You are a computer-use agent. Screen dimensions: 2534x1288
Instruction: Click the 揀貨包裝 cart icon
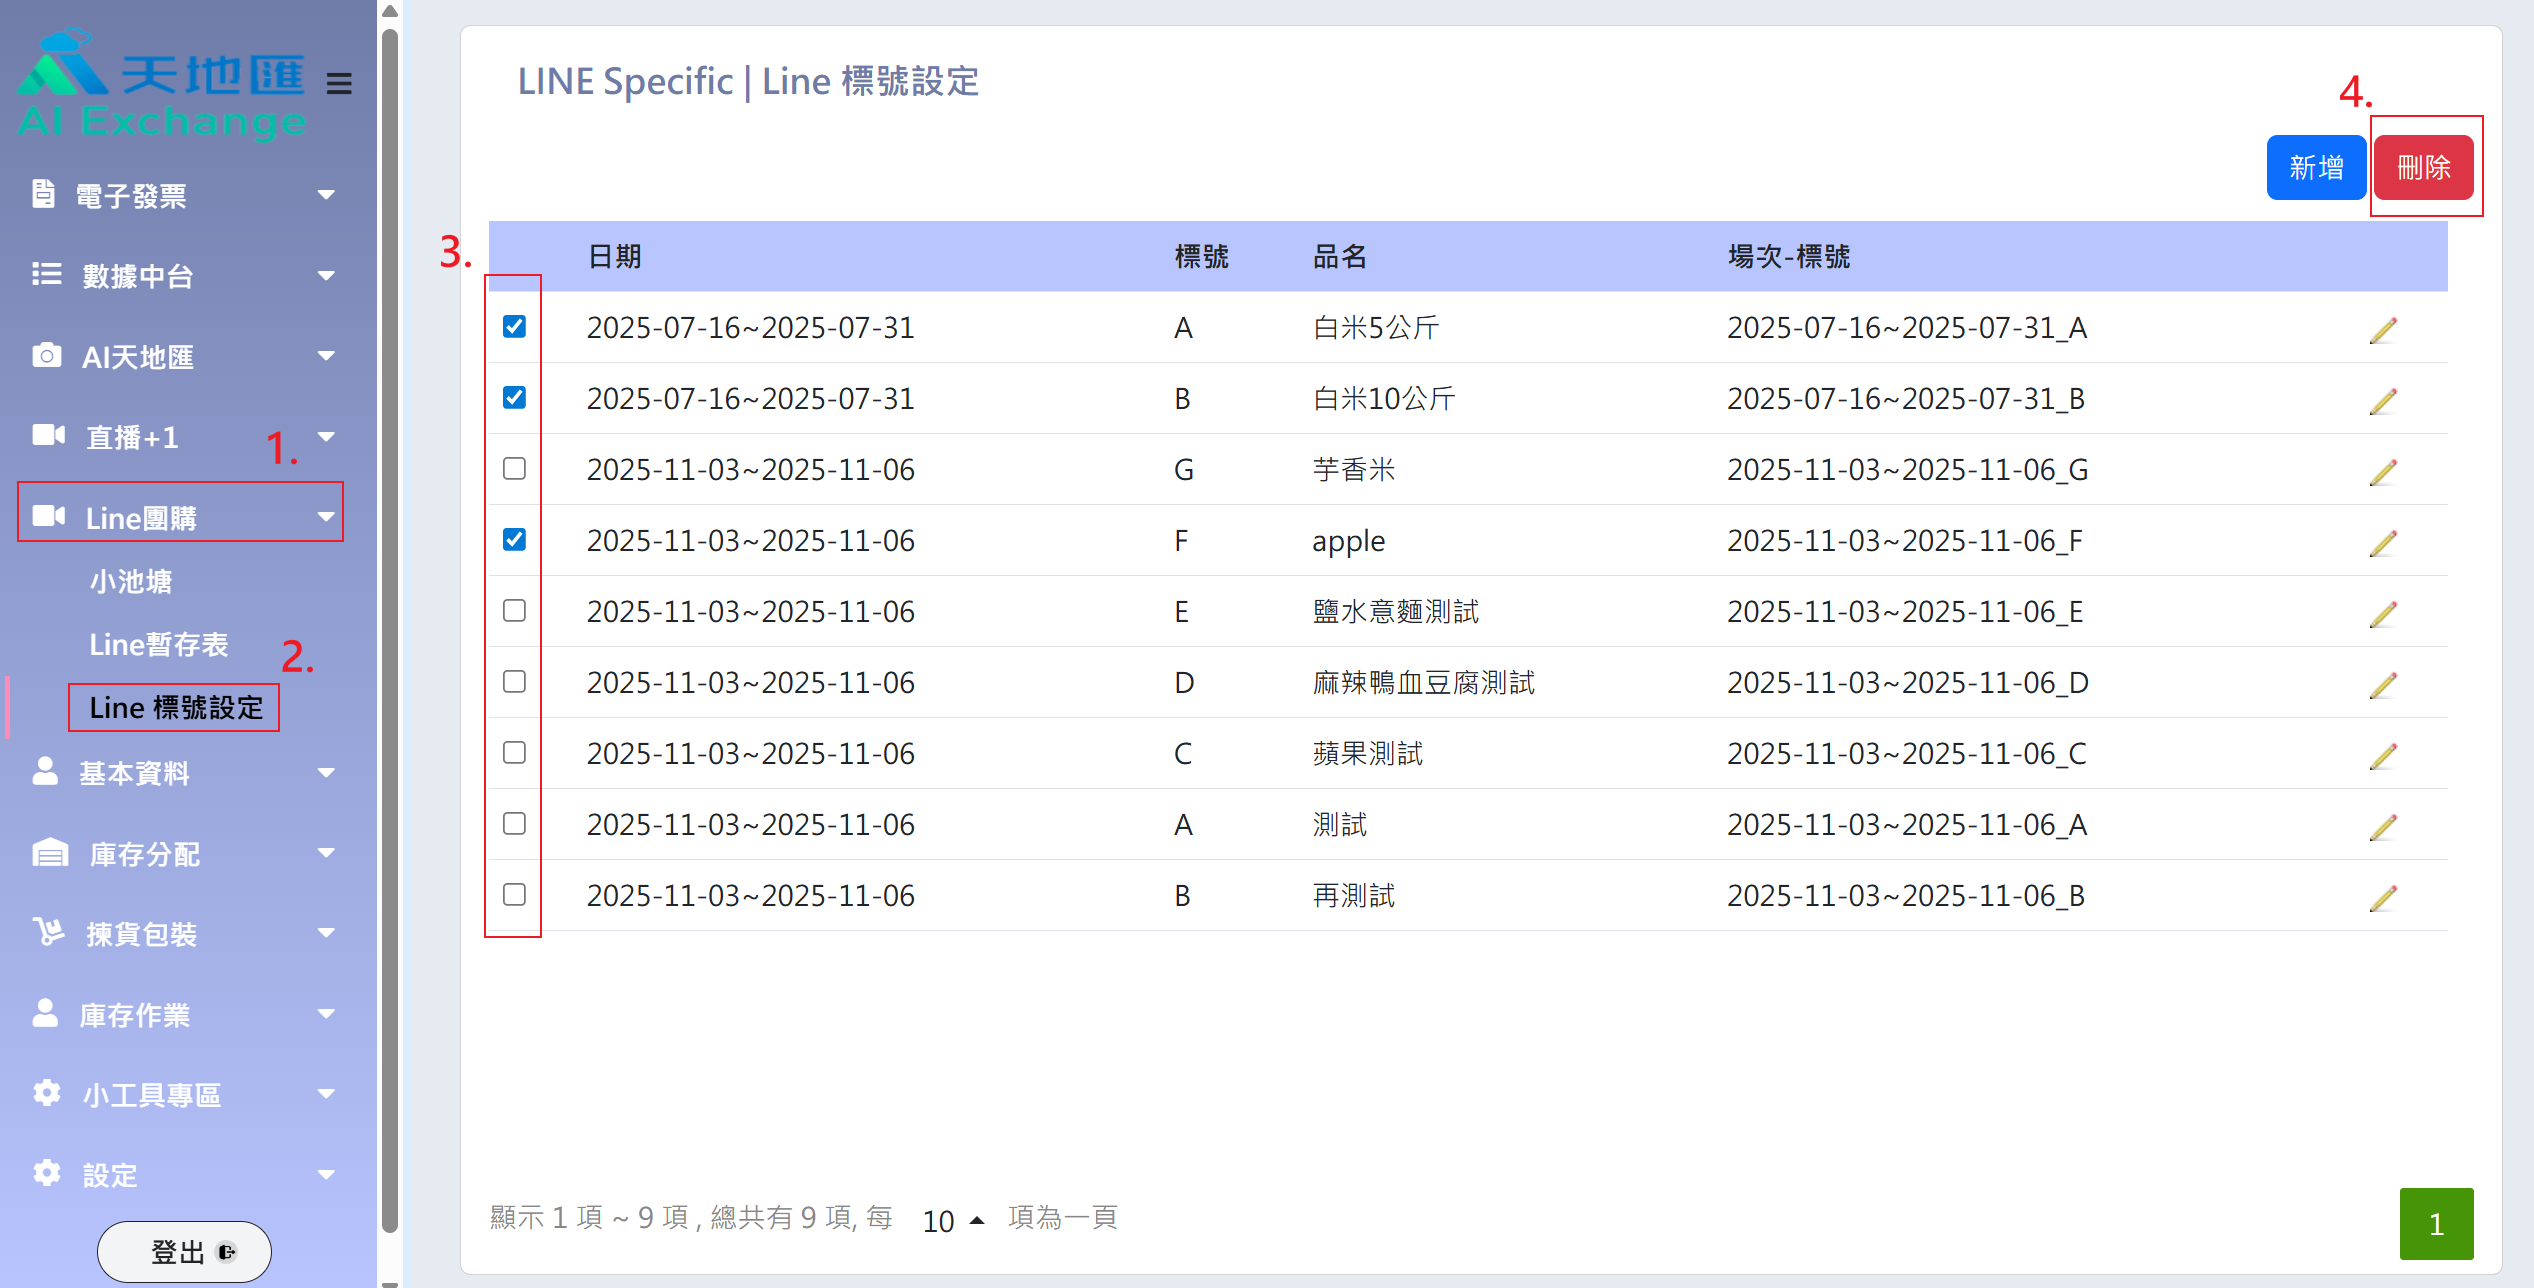coord(48,932)
